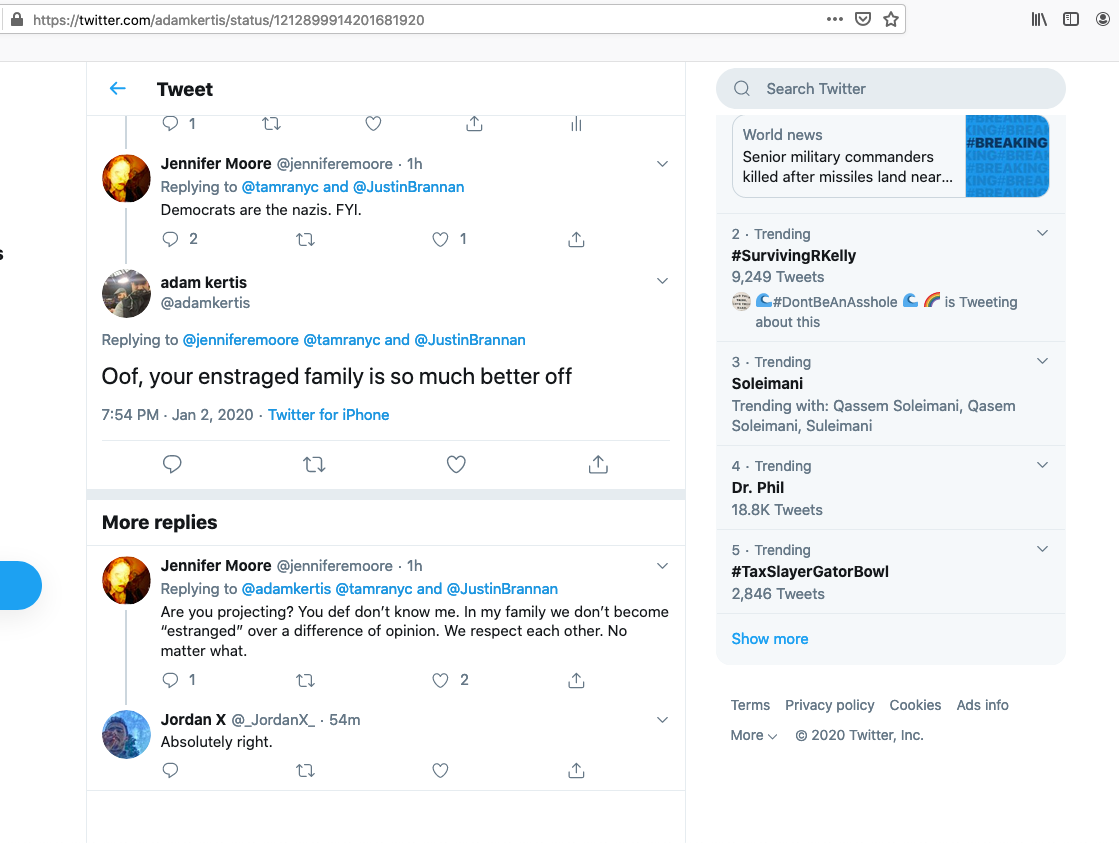Like adam kertis's main tweet
Screen dimensions: 1119x843
456,464
